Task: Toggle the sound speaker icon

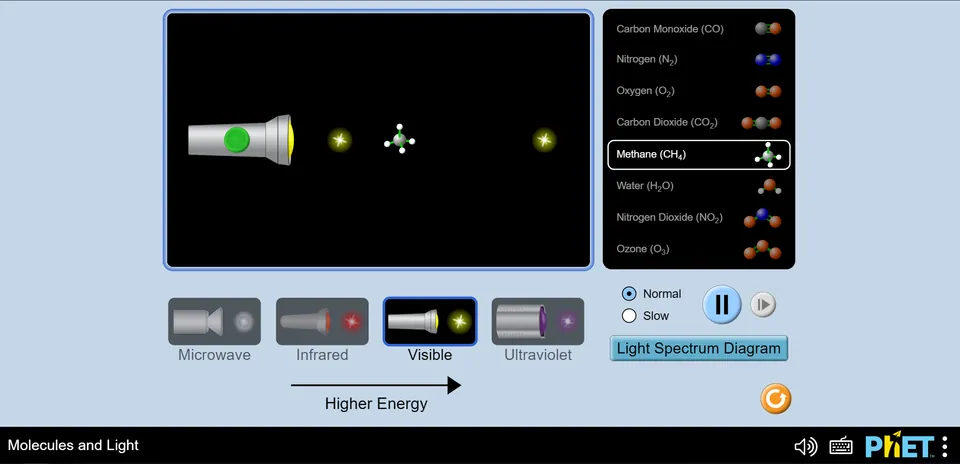Action: (805, 446)
